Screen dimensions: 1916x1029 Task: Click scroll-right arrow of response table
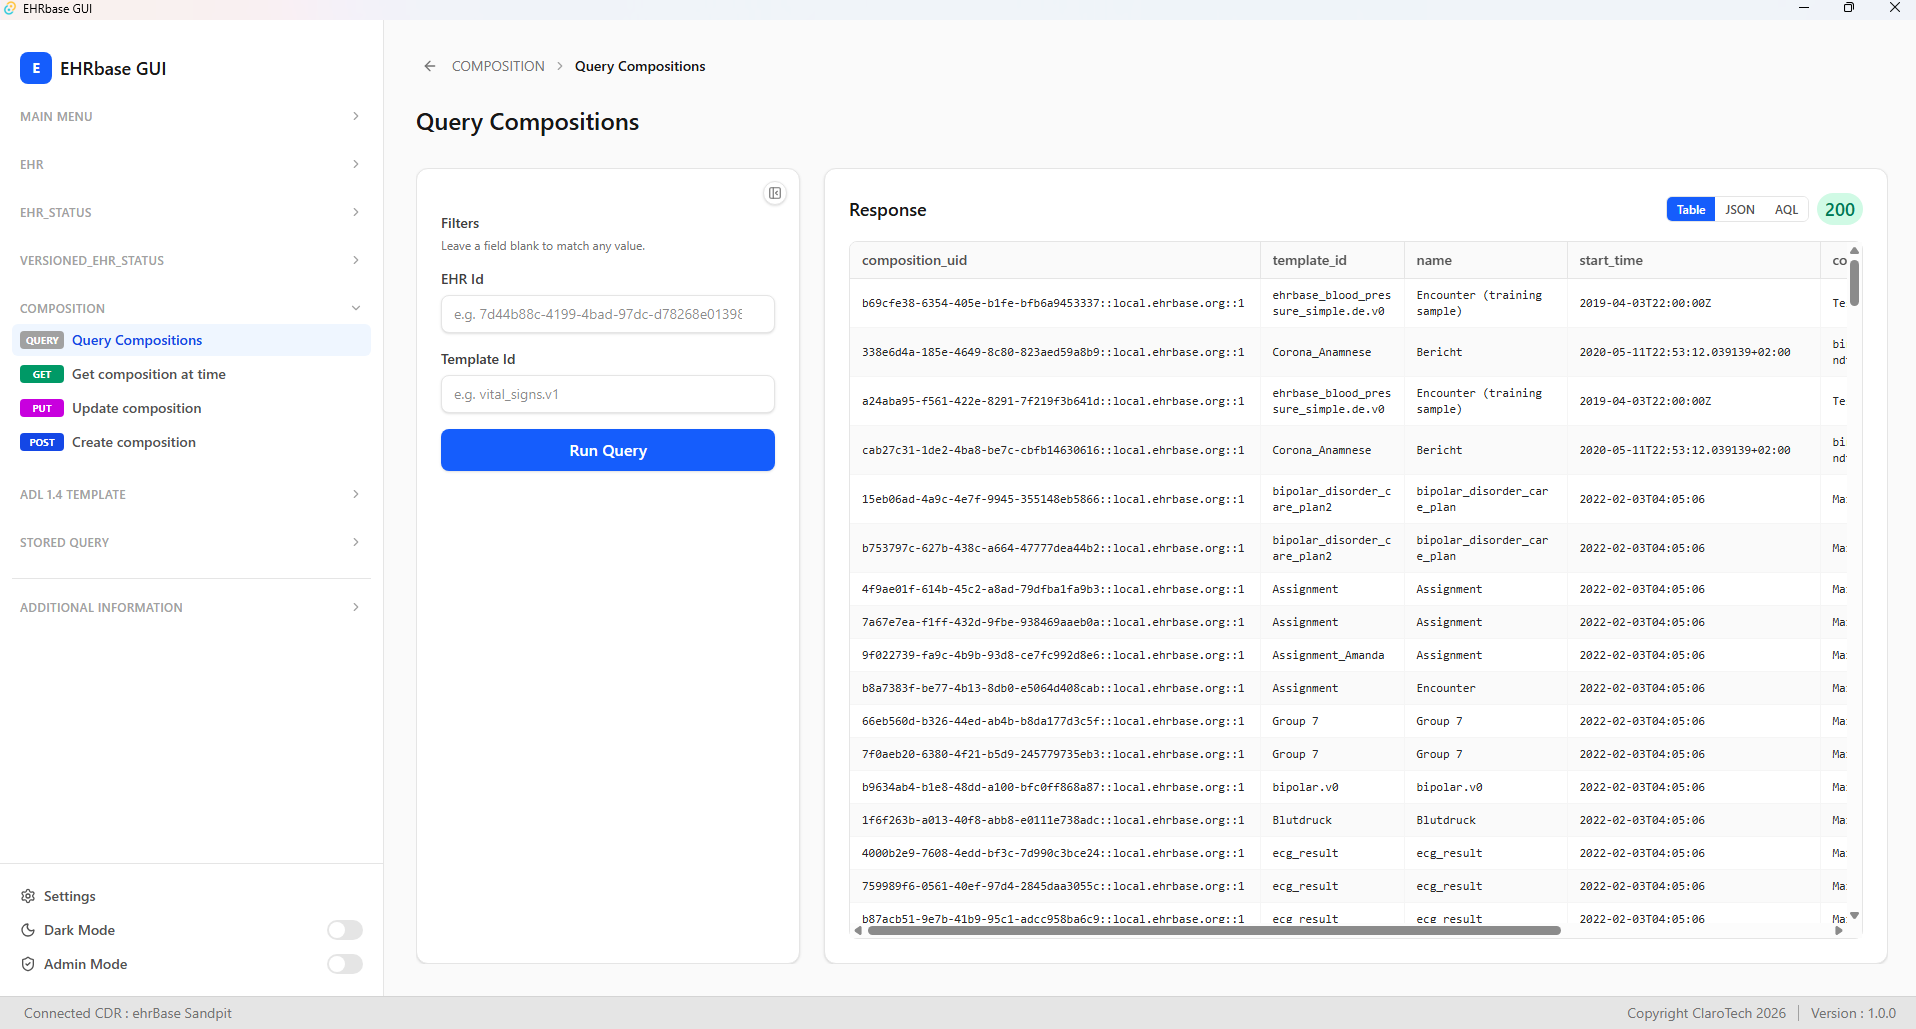[1839, 930]
